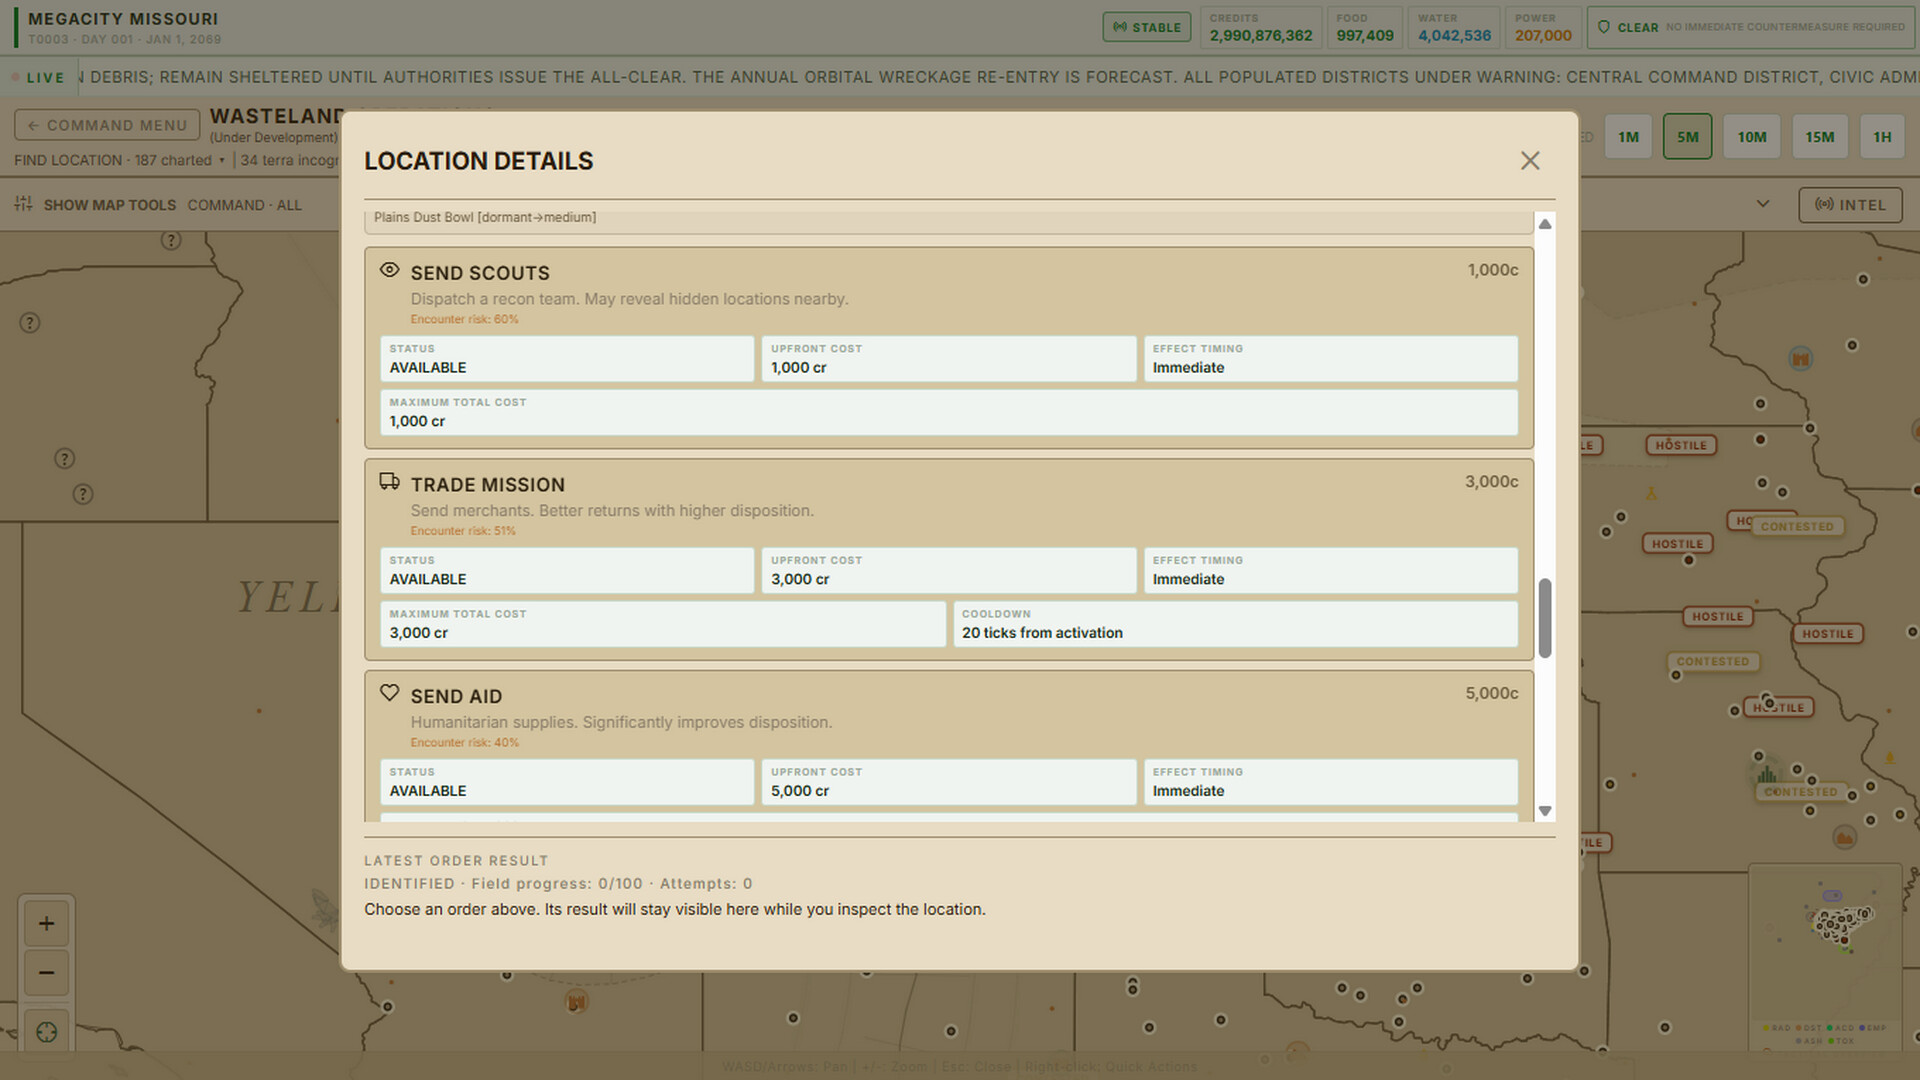Image resolution: width=1920 pixels, height=1080 pixels.
Task: Click the 'Command · All' filter label
Action: [x=244, y=205]
